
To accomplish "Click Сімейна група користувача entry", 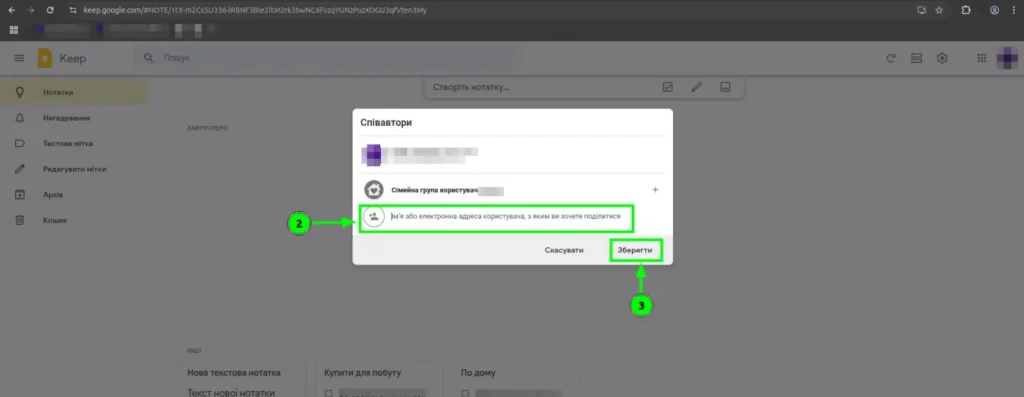I will pos(447,191).
